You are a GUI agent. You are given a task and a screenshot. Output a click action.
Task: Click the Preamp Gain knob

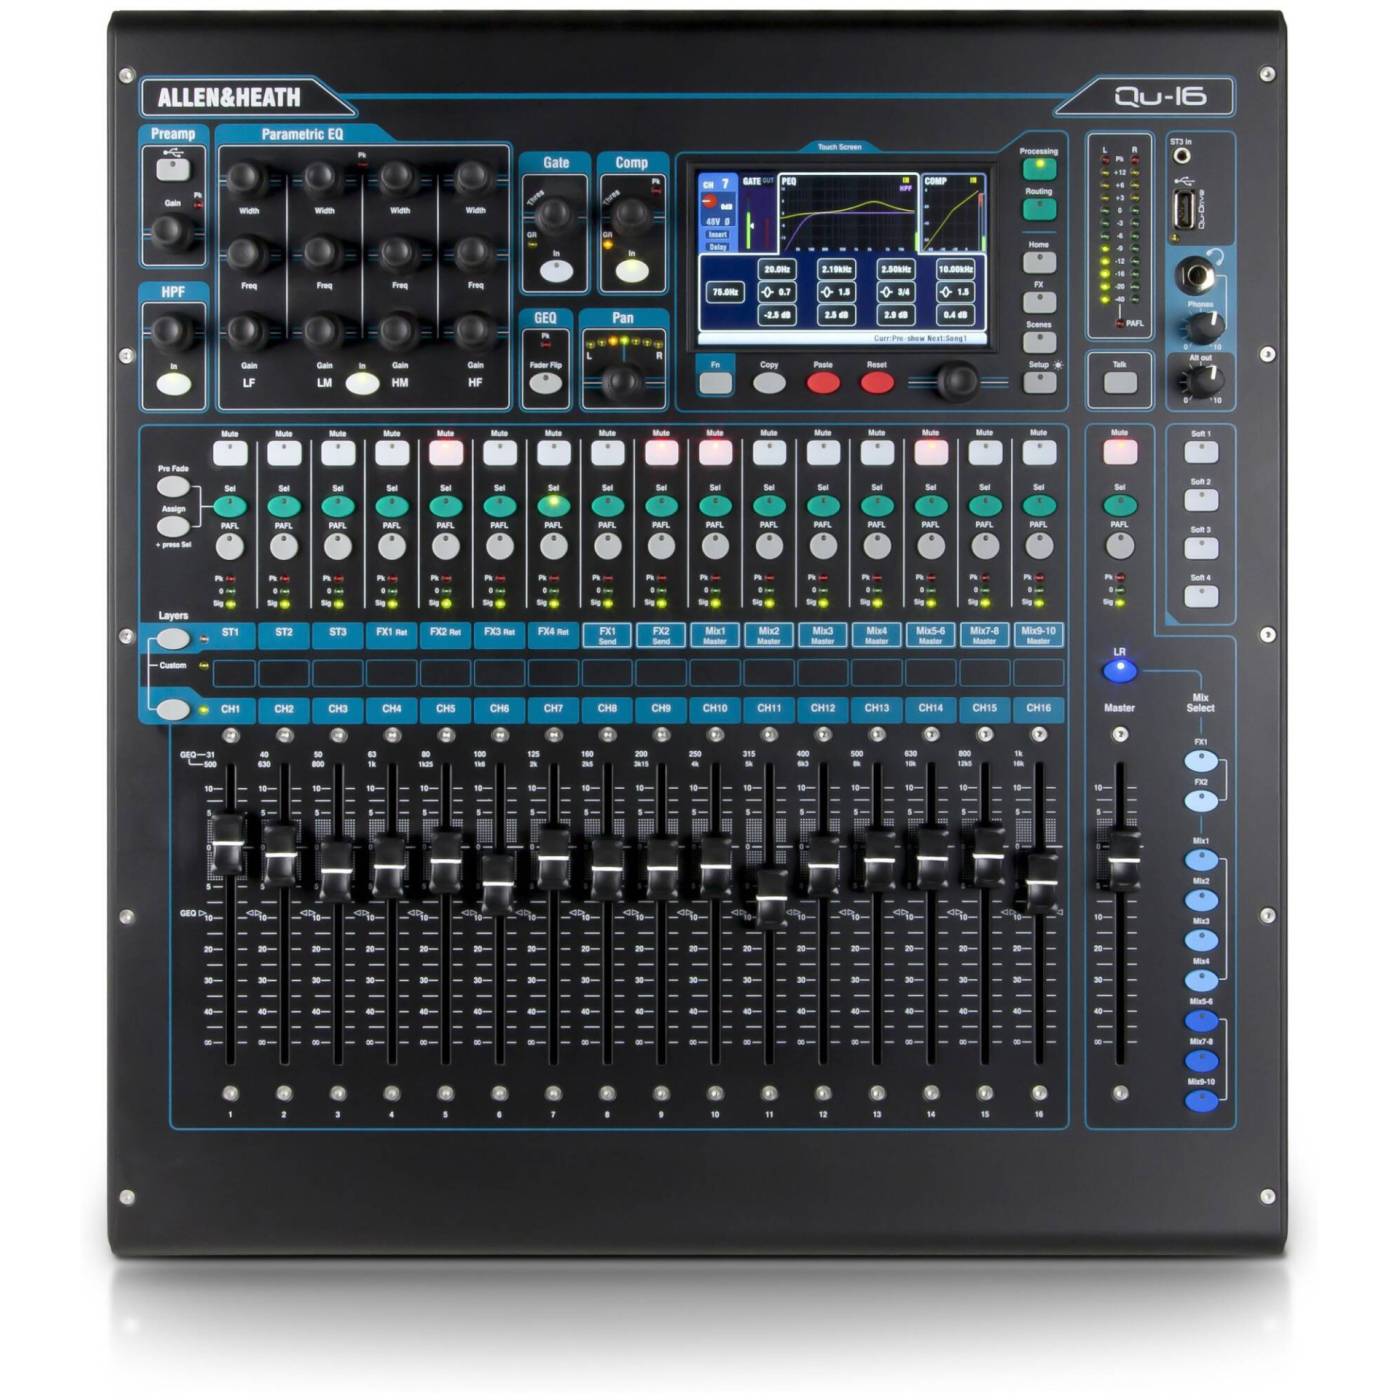coord(171,232)
